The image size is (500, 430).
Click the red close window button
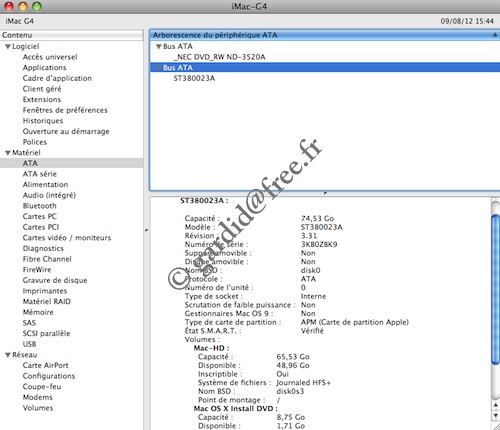coord(9,6)
